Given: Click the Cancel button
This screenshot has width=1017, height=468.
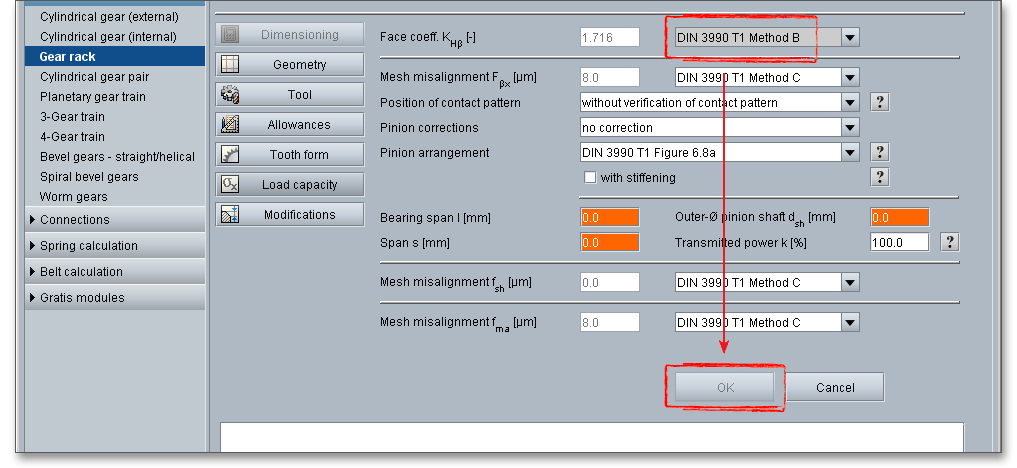Looking at the screenshot, I should point(835,388).
